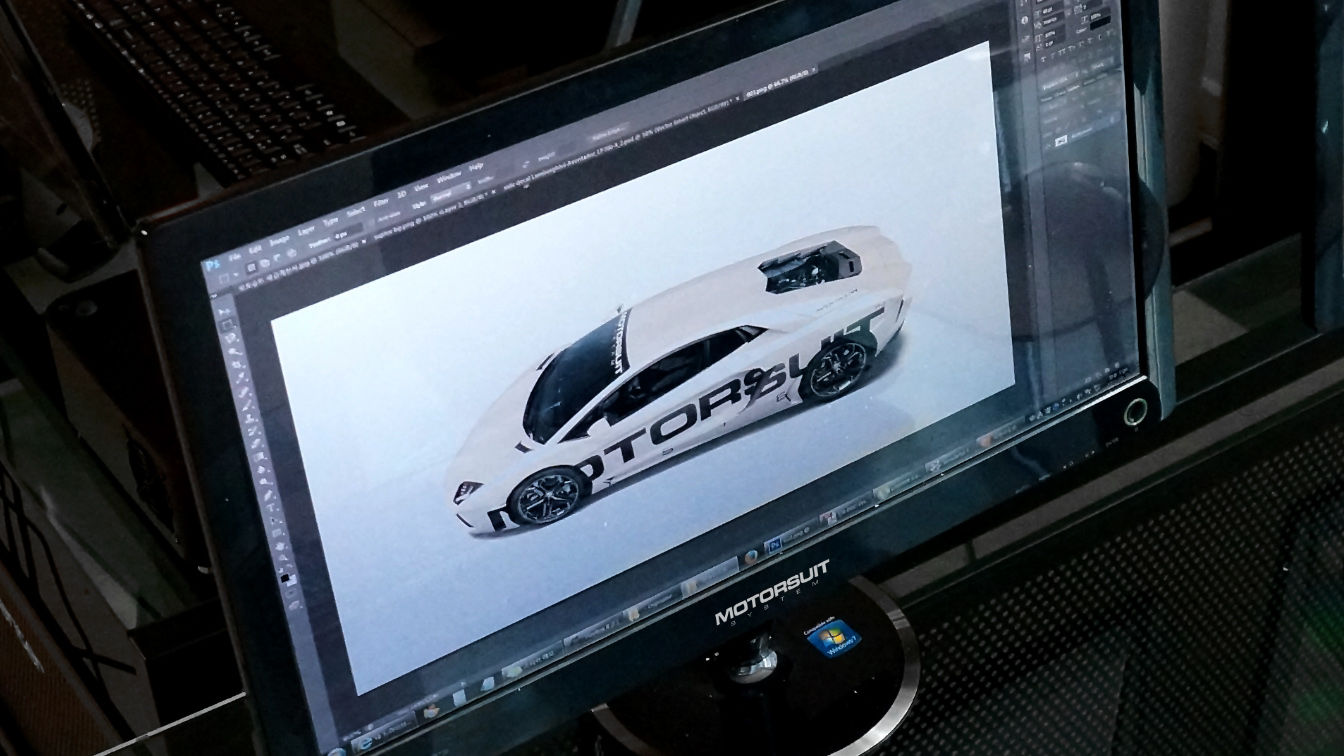
Task: Select the Brush tool
Action: [247, 405]
